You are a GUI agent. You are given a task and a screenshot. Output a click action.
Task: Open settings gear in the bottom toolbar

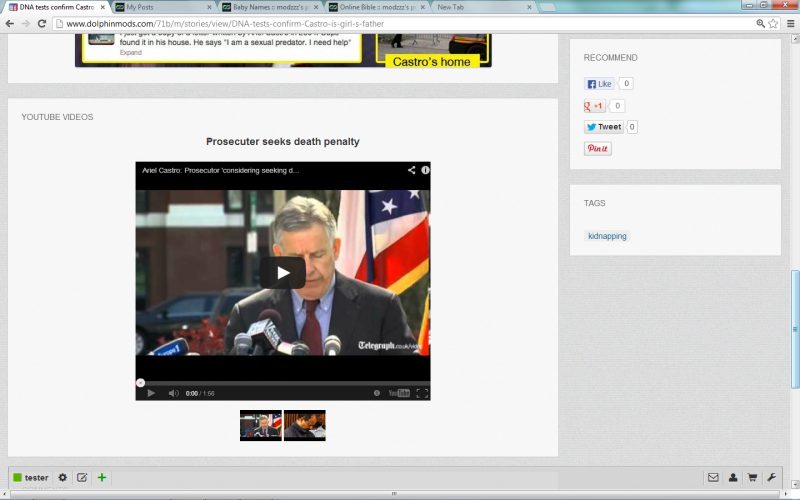coord(63,478)
